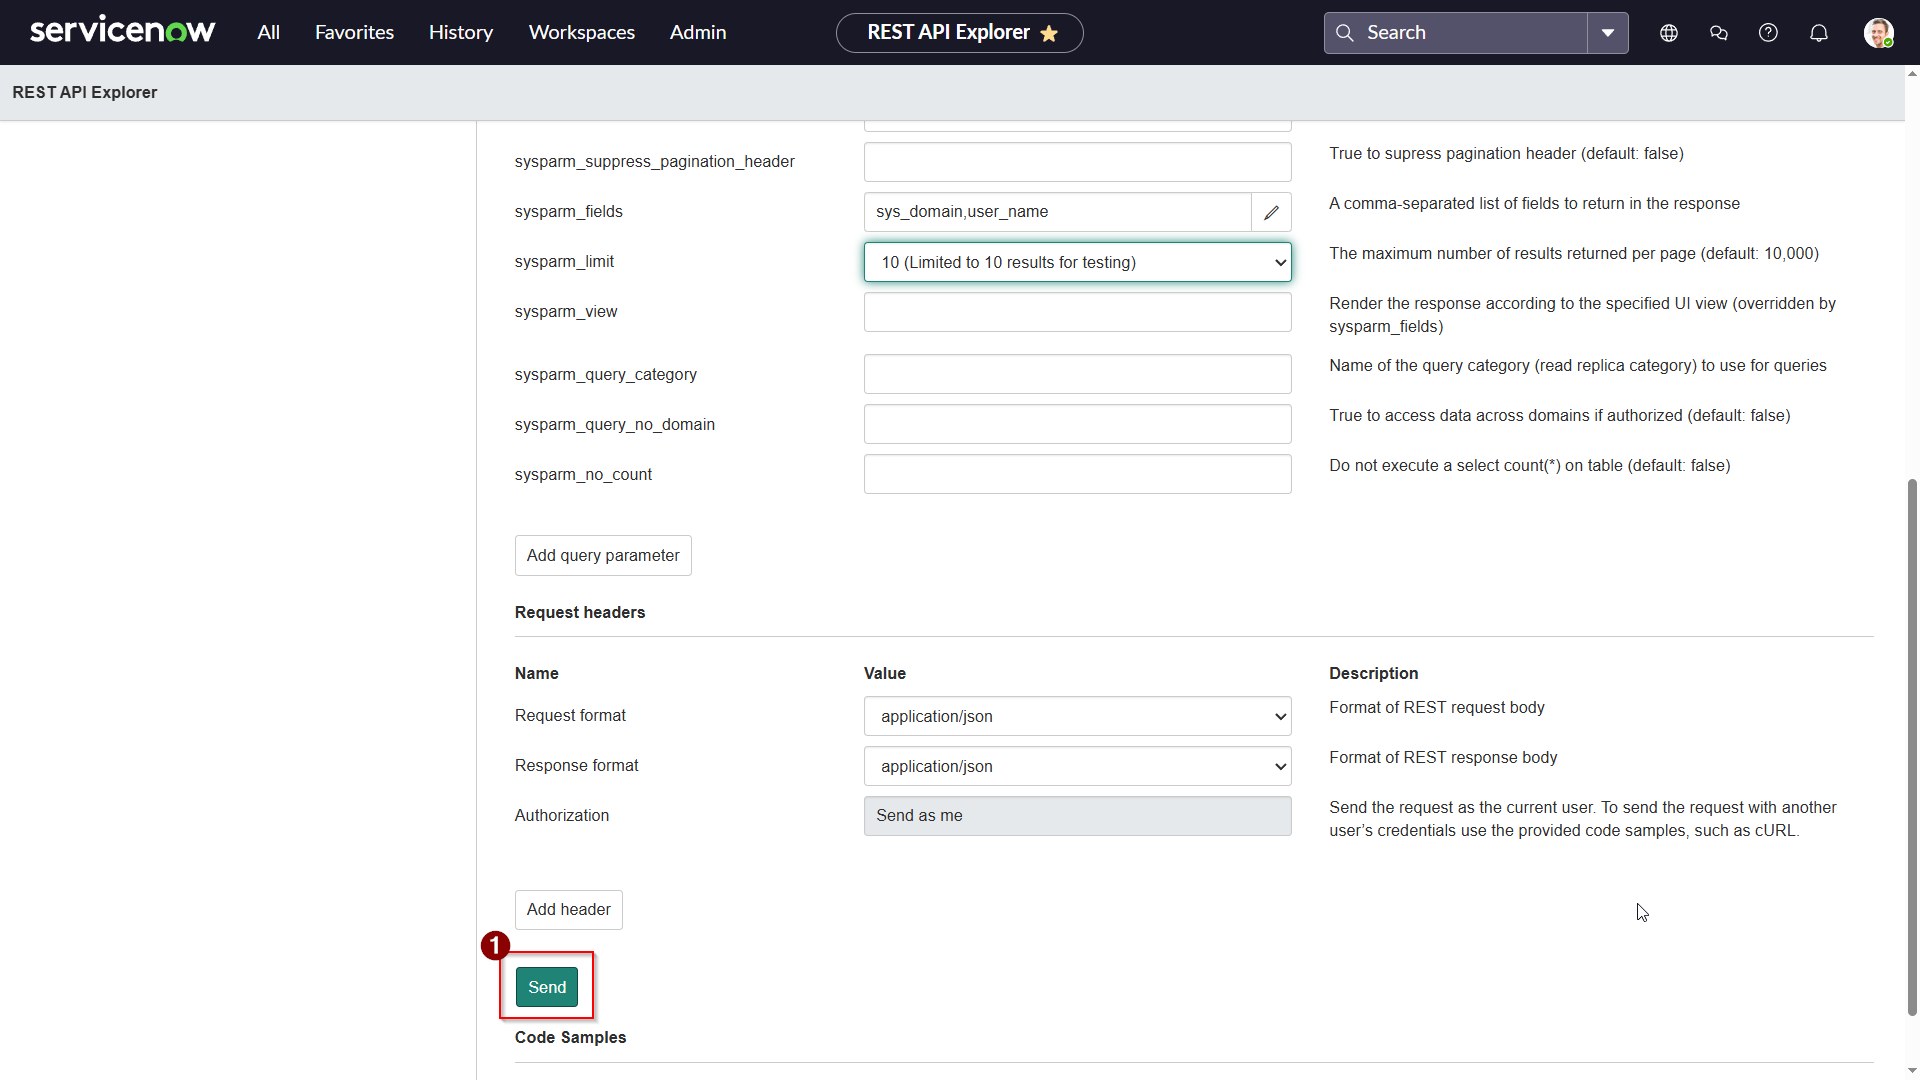Open the sysparm_limit dropdown

click(1077, 262)
